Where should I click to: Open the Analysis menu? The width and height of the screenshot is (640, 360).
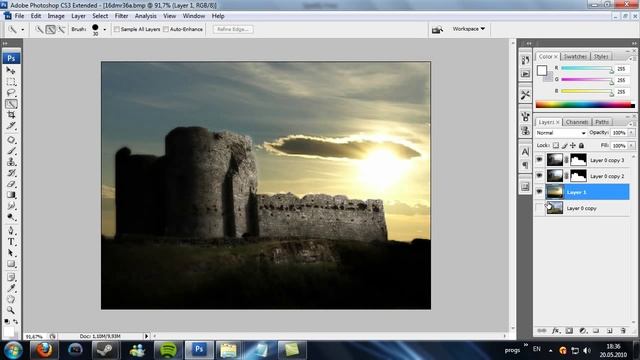[x=145, y=16]
